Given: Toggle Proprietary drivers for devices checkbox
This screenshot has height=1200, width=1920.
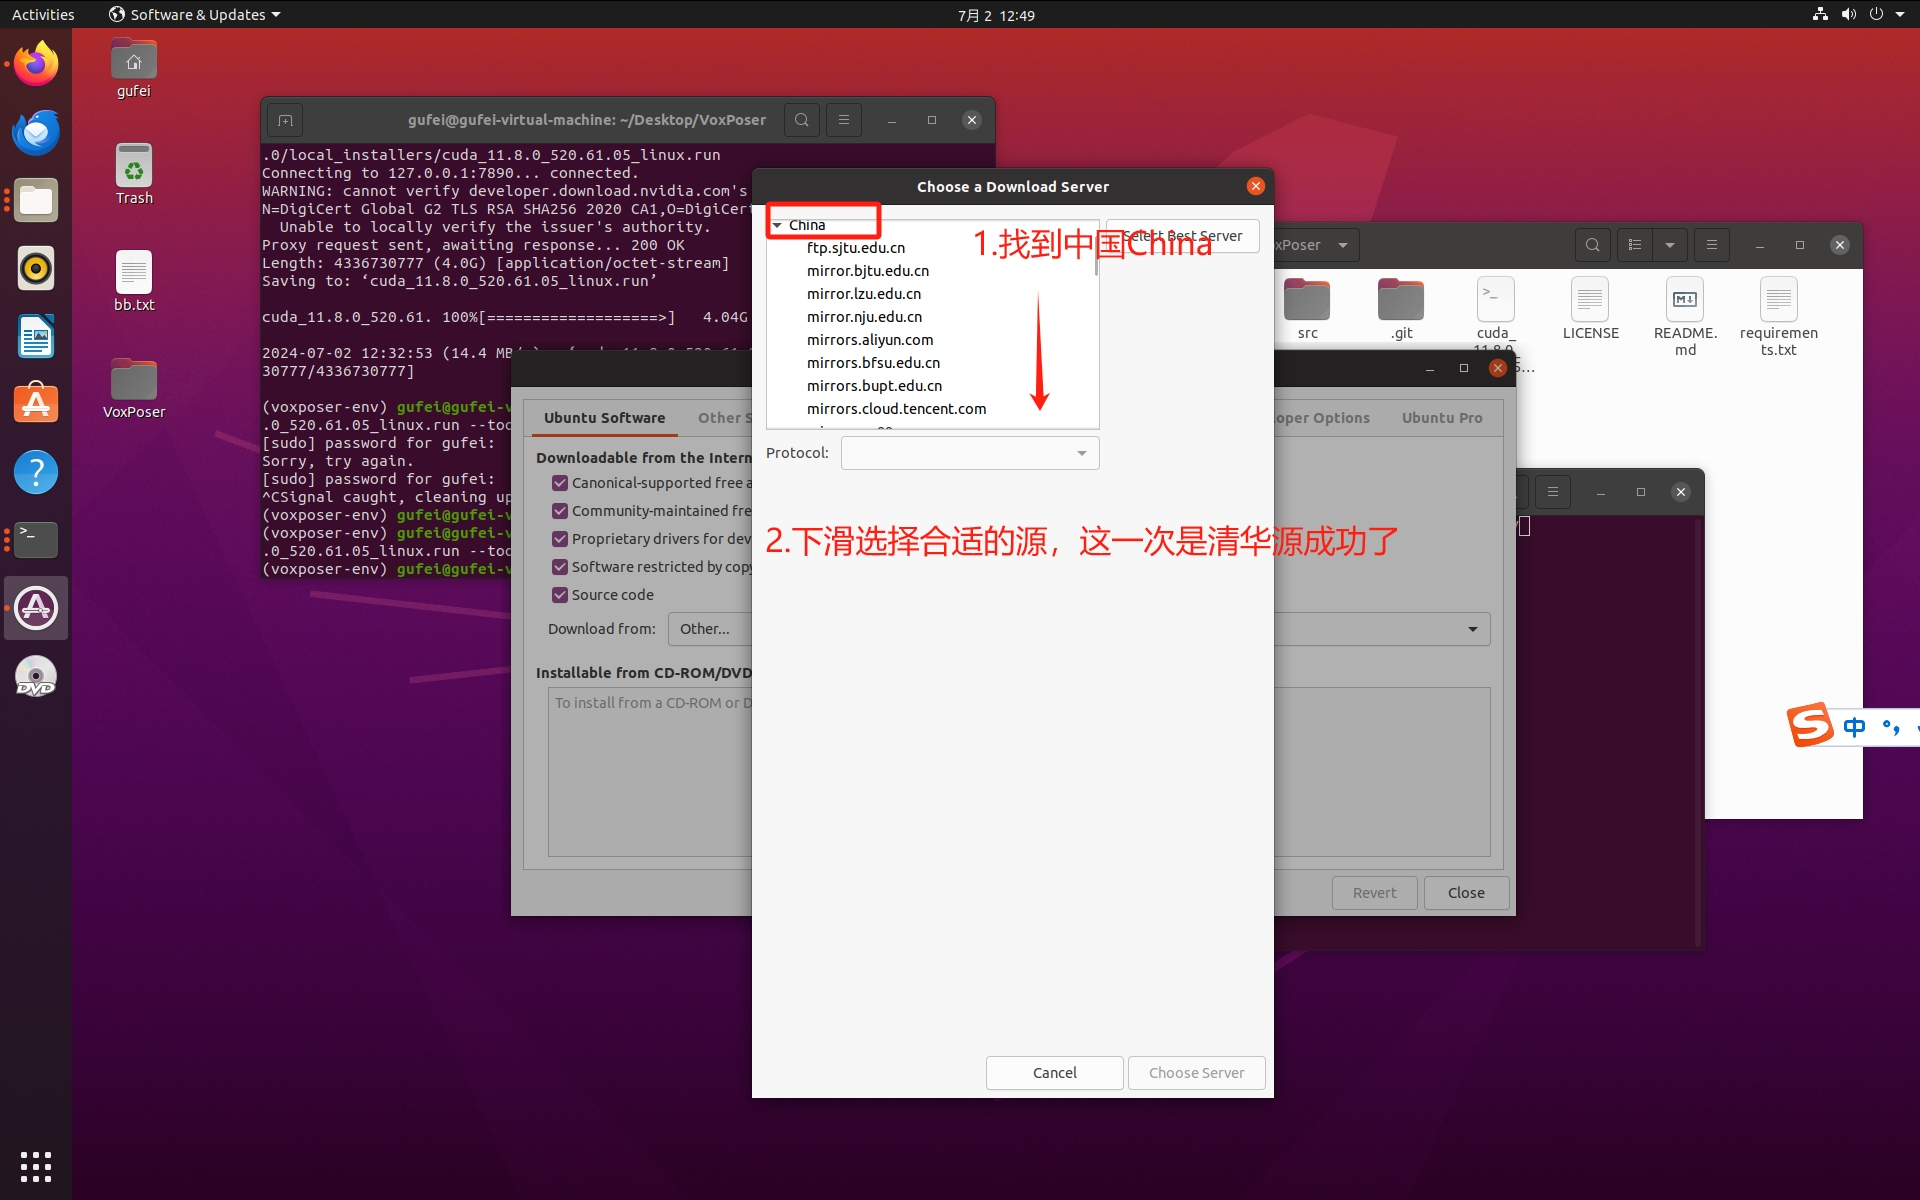Looking at the screenshot, I should (x=560, y=539).
